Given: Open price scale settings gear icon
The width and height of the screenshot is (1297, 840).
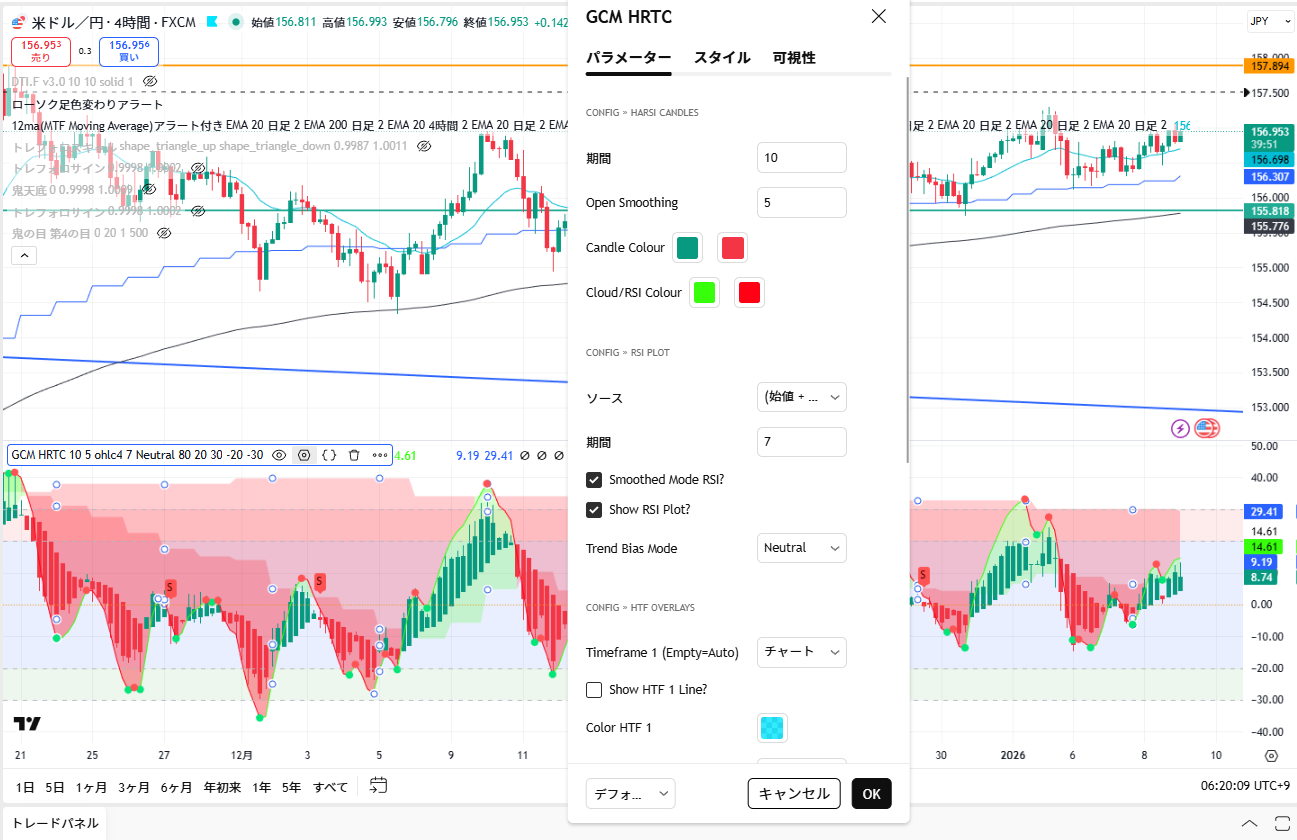Looking at the screenshot, I should coord(1271,756).
